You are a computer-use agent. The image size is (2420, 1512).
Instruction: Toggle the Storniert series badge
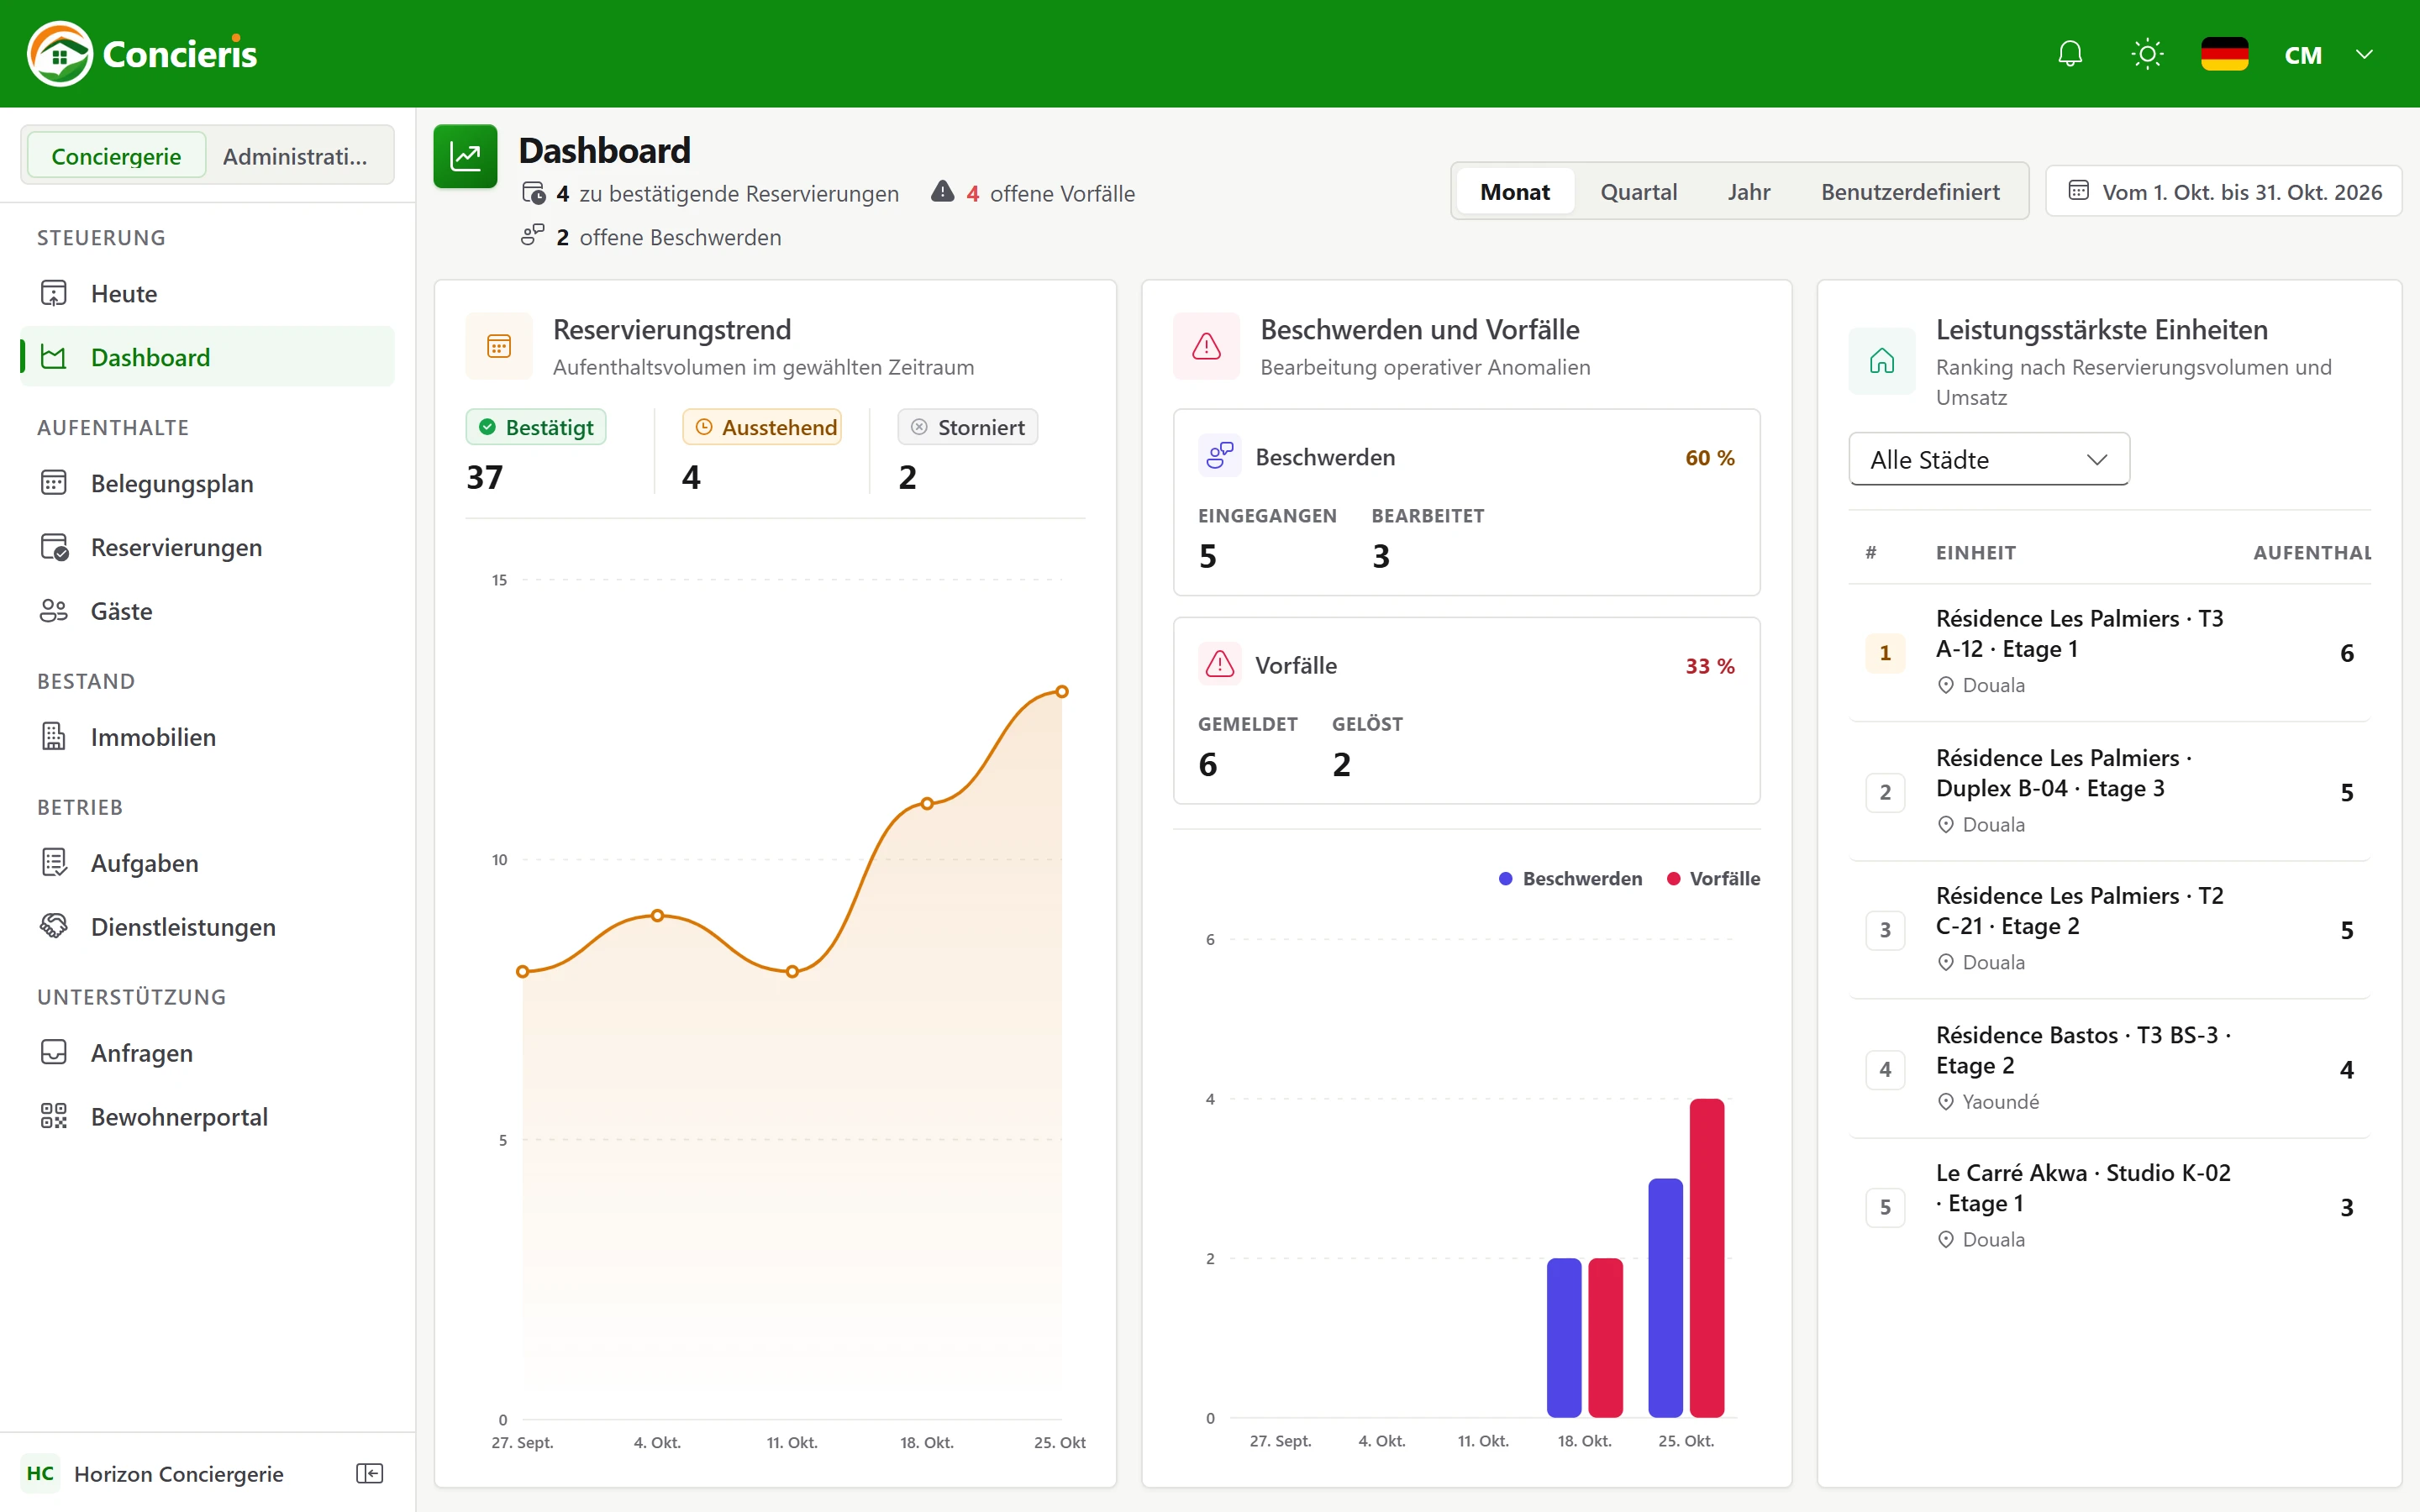(x=968, y=427)
